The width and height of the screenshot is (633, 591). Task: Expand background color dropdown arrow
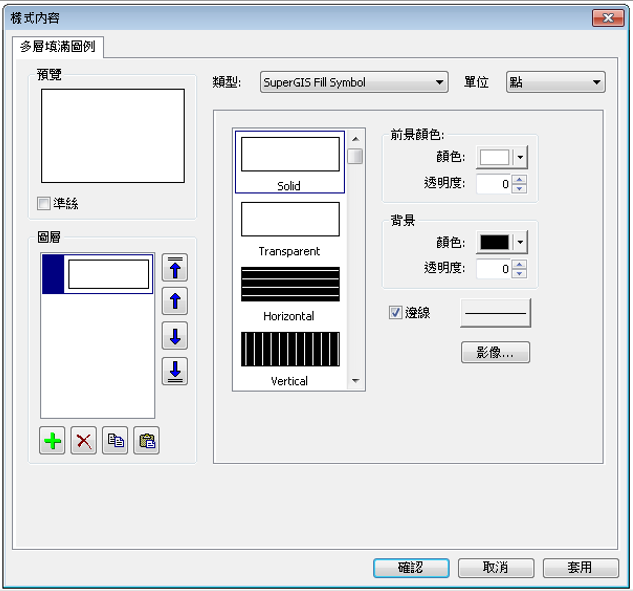520,242
